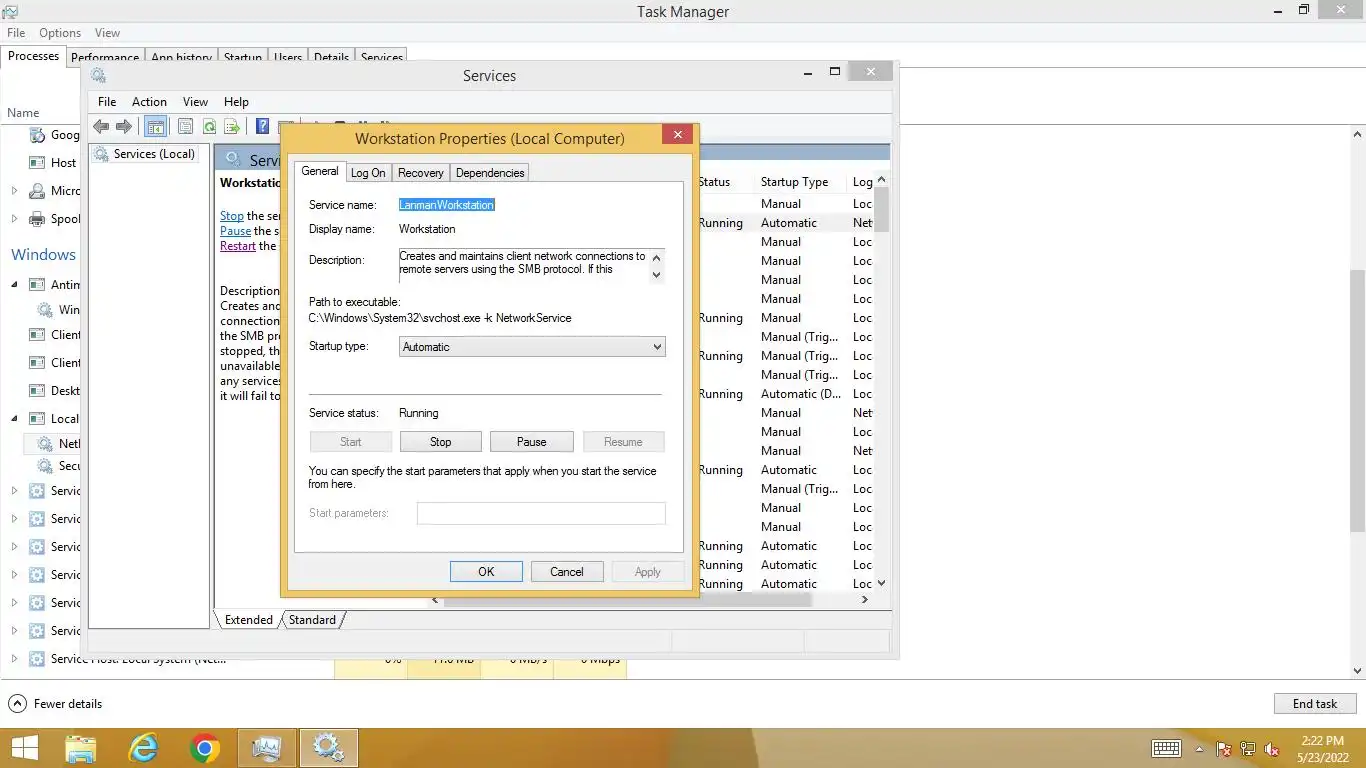Click Services list horizontal scrollbar thumb
Viewport: 1366px width, 768px height.
(x=627, y=600)
